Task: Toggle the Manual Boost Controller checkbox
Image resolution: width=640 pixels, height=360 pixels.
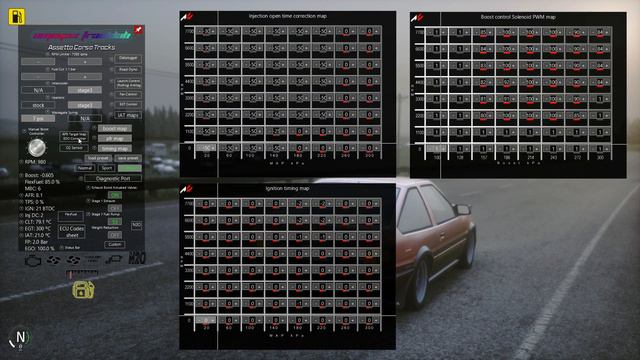Action: click(x=24, y=131)
